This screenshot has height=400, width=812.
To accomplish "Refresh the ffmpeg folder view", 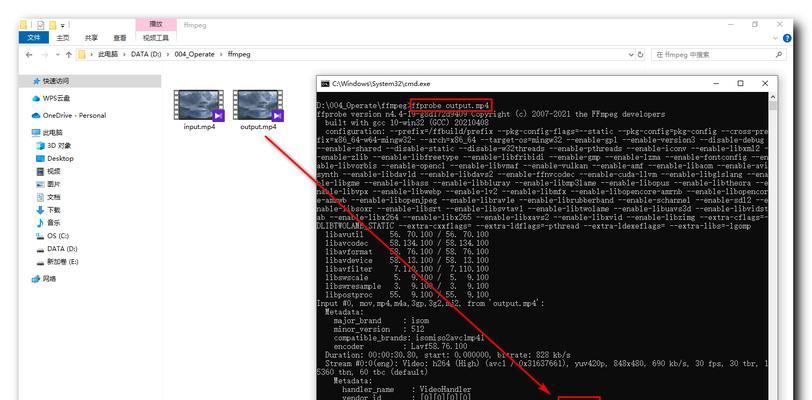I will 641,54.
